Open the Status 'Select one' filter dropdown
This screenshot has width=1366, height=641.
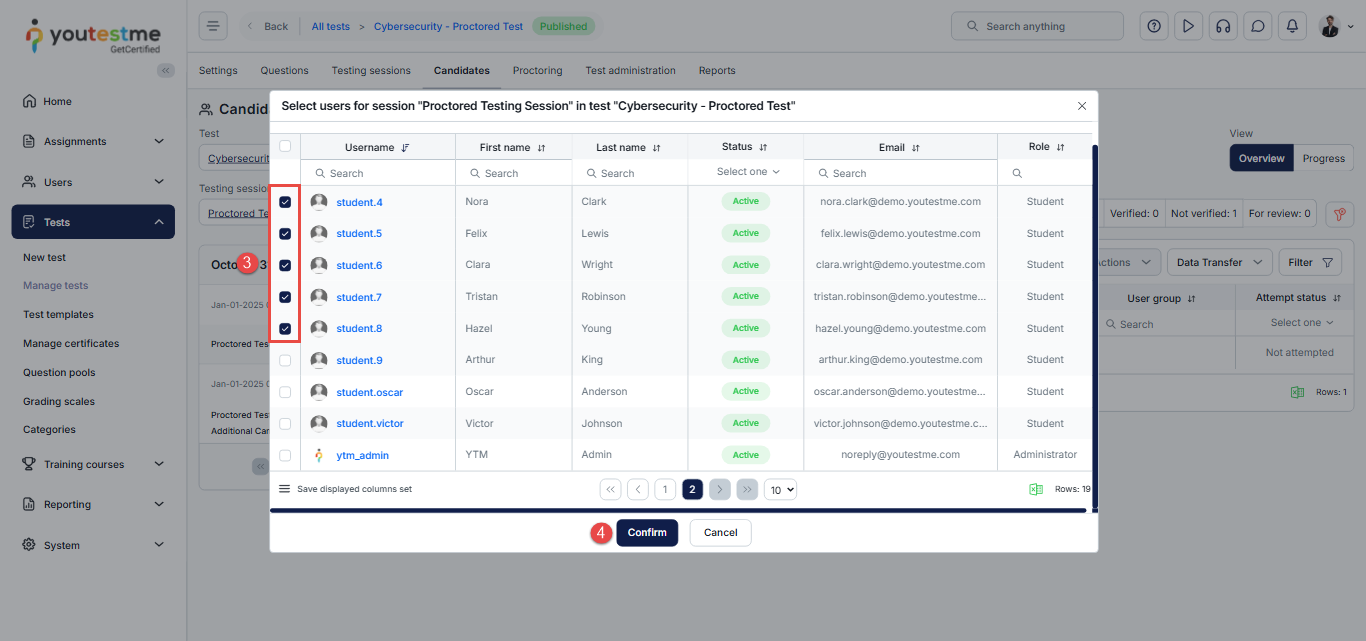(746, 172)
